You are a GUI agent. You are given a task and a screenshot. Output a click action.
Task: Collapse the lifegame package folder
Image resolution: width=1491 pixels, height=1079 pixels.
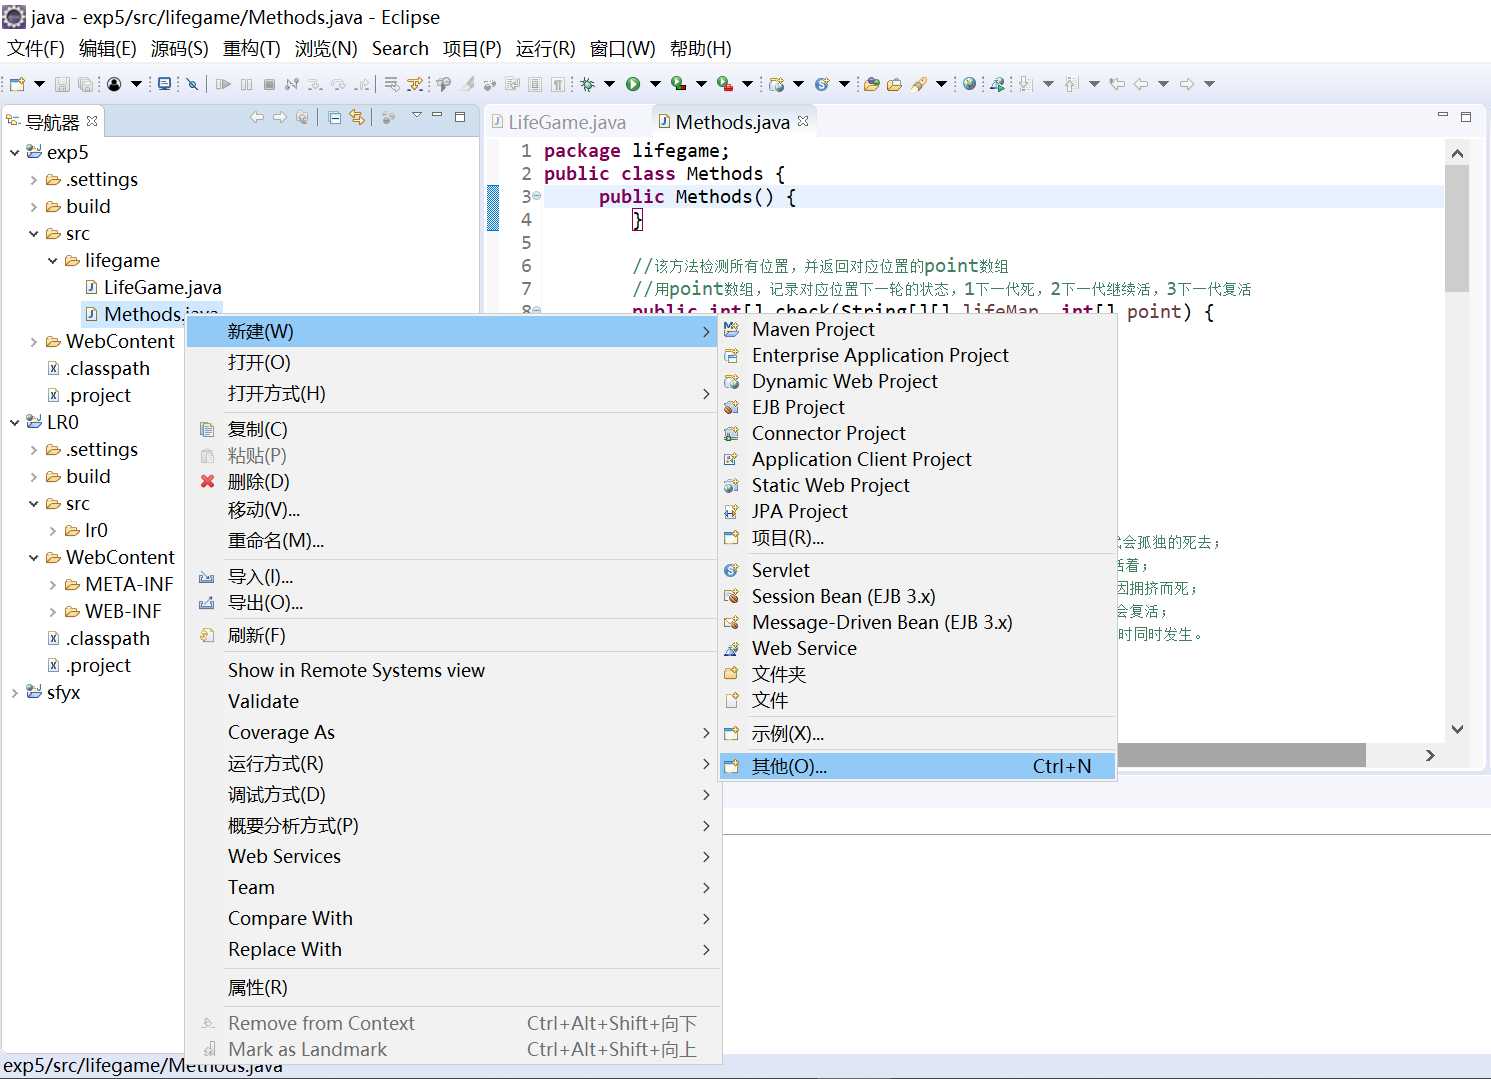point(53,261)
